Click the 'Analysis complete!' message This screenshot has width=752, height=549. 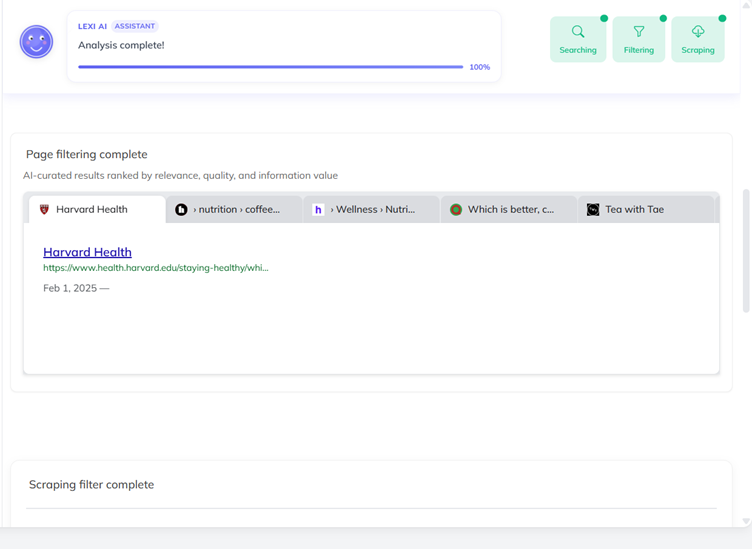click(121, 45)
